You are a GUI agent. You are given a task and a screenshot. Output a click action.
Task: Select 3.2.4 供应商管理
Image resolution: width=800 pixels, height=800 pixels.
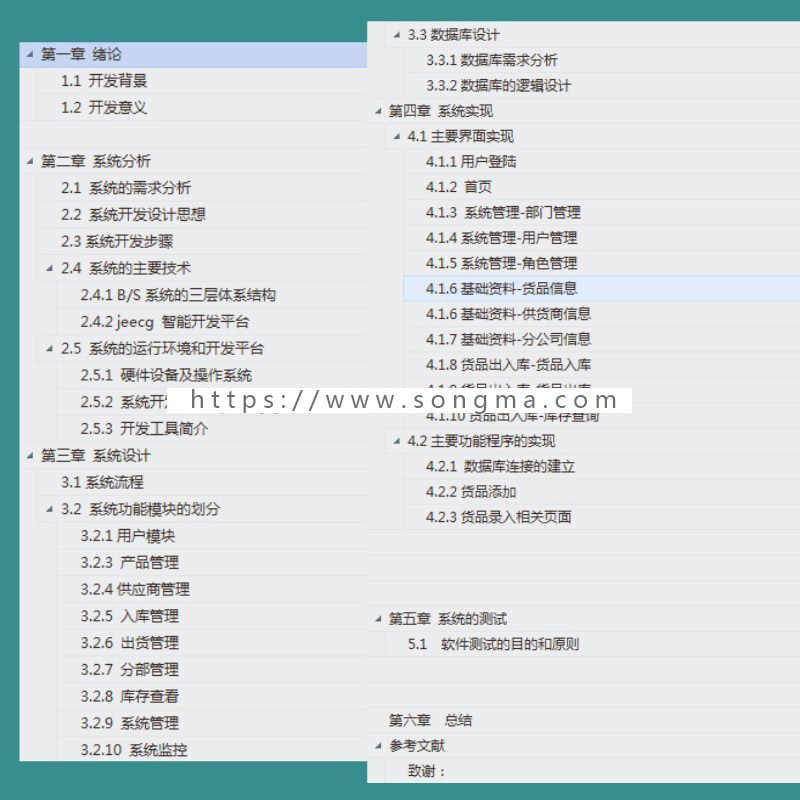click(135, 589)
